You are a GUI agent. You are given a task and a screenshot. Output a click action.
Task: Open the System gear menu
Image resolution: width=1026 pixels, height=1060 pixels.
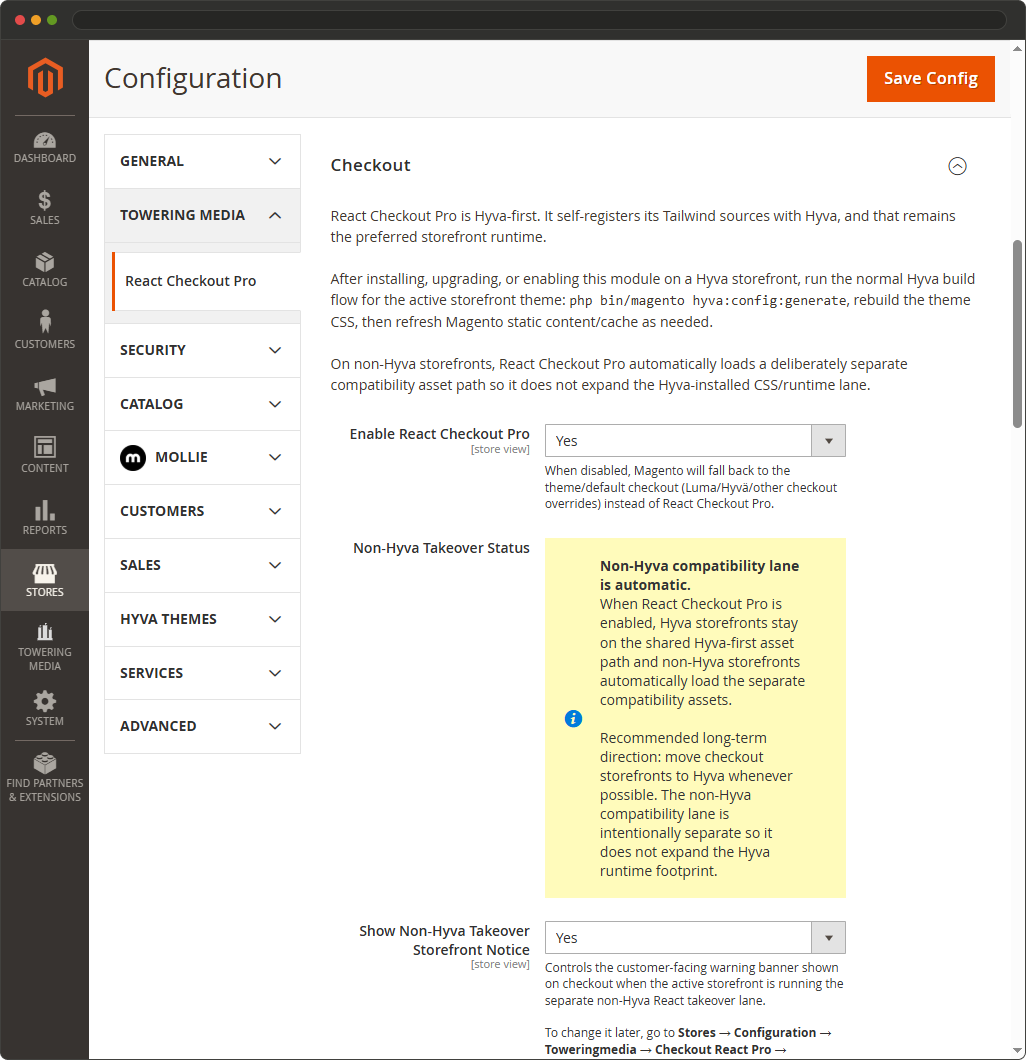tap(45, 708)
